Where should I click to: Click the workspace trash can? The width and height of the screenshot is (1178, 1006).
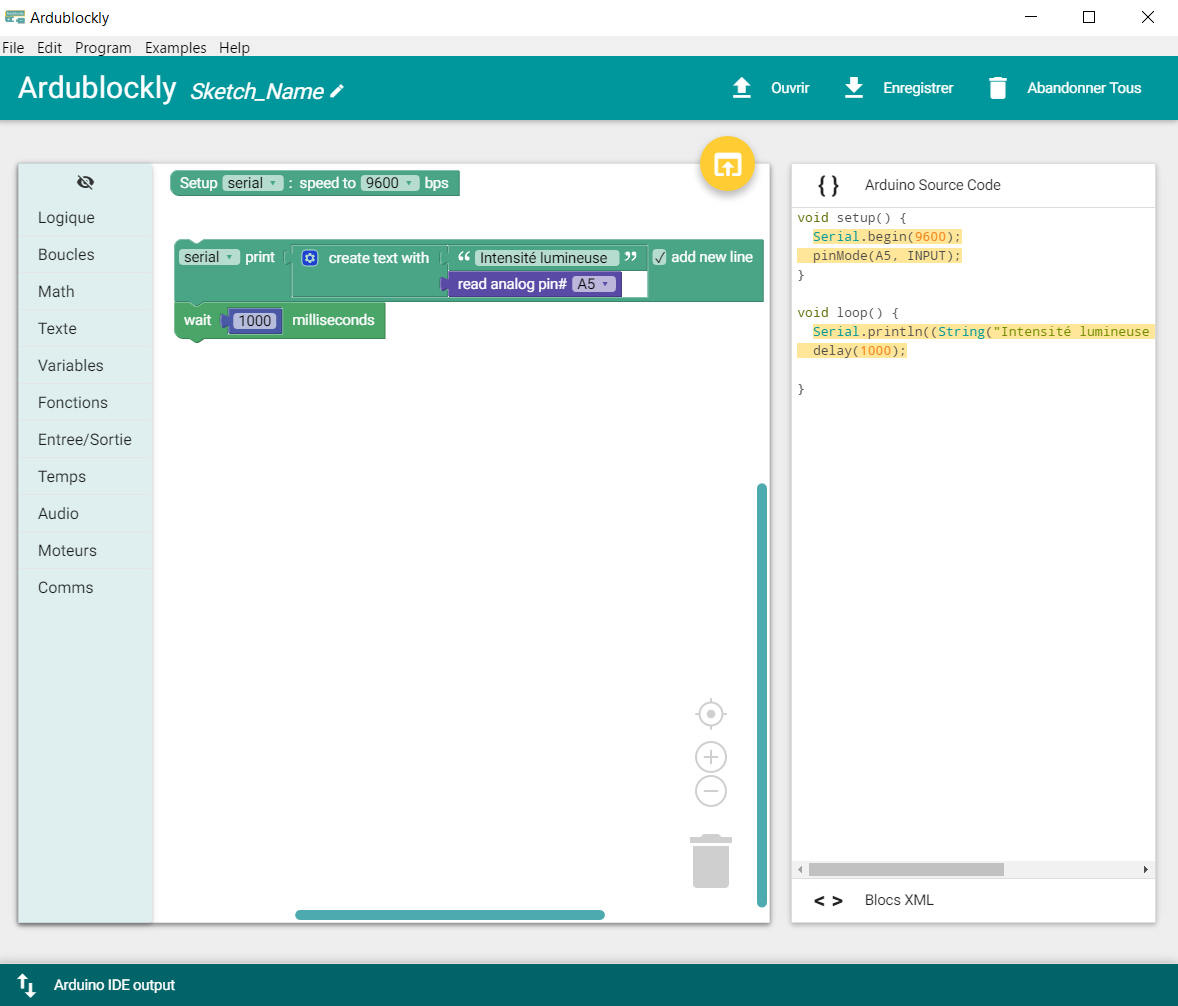click(710, 861)
